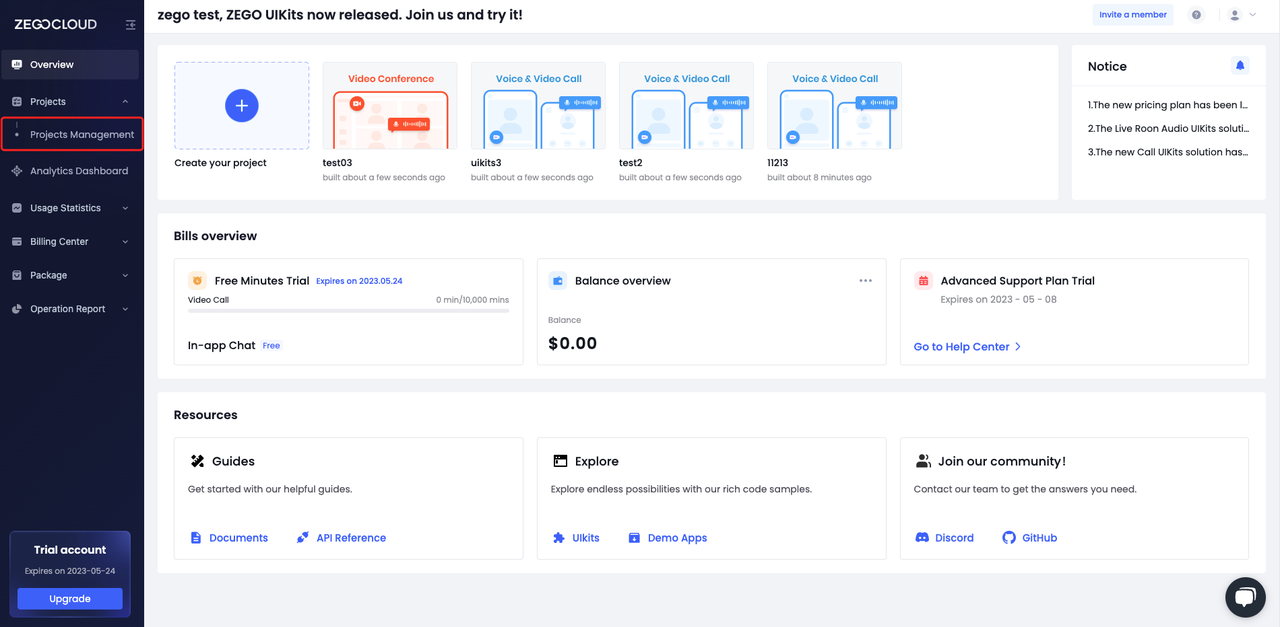Click the Projects menu label

pyautogui.click(x=48, y=102)
